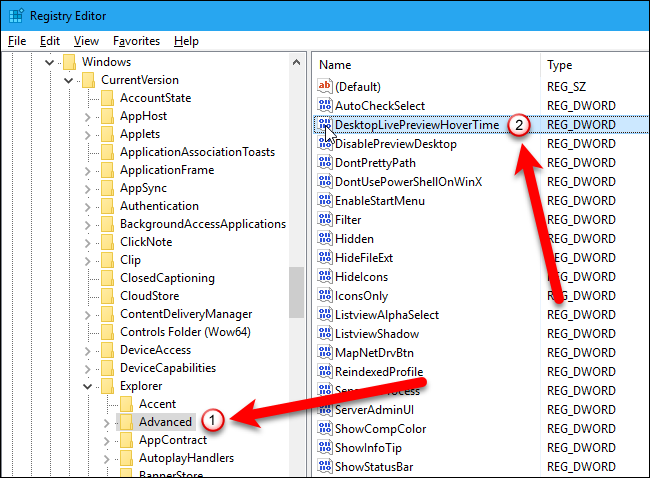
Task: Open the Favorites menu
Action: point(135,41)
